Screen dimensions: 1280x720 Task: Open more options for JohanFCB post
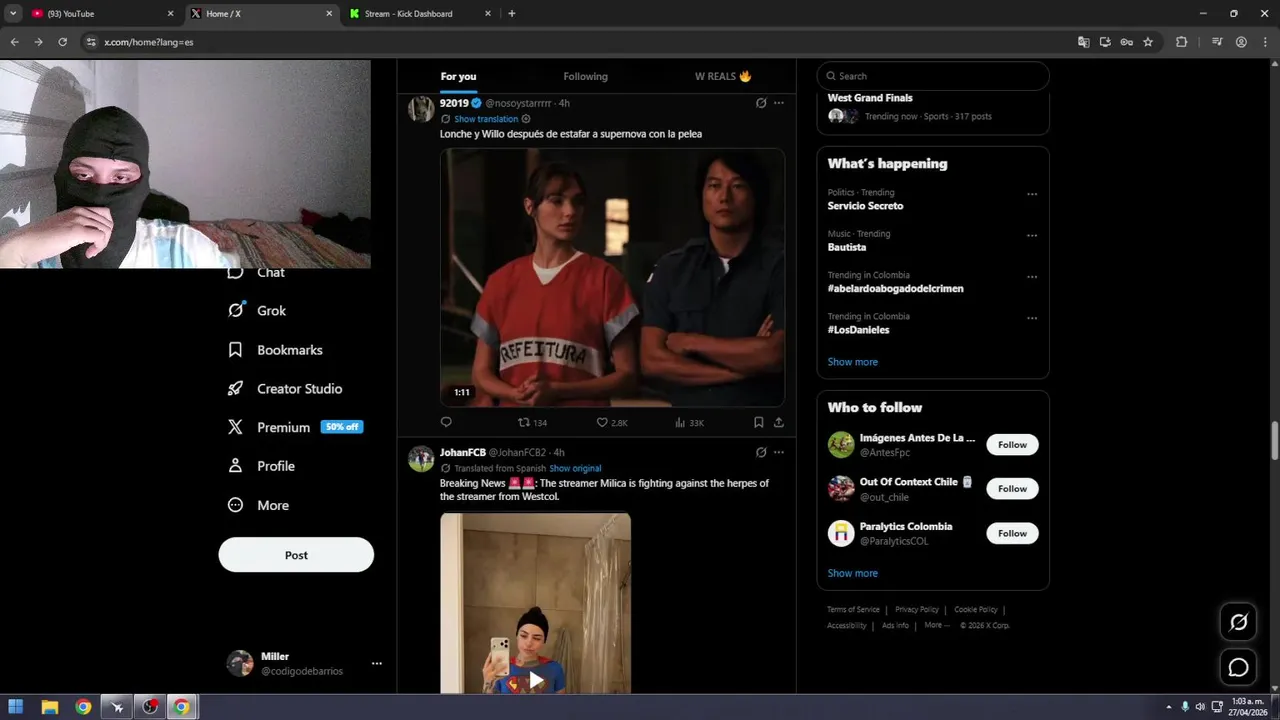pos(779,452)
